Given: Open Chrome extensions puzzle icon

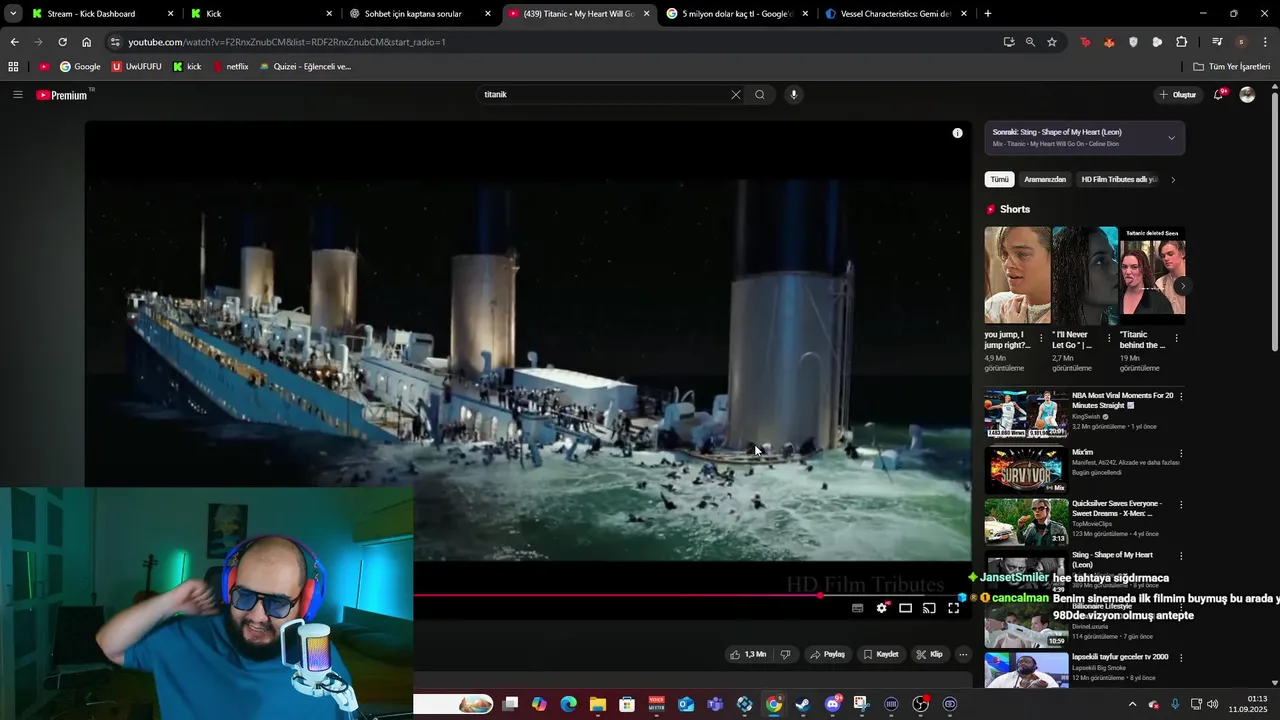Looking at the screenshot, I should tap(1181, 42).
